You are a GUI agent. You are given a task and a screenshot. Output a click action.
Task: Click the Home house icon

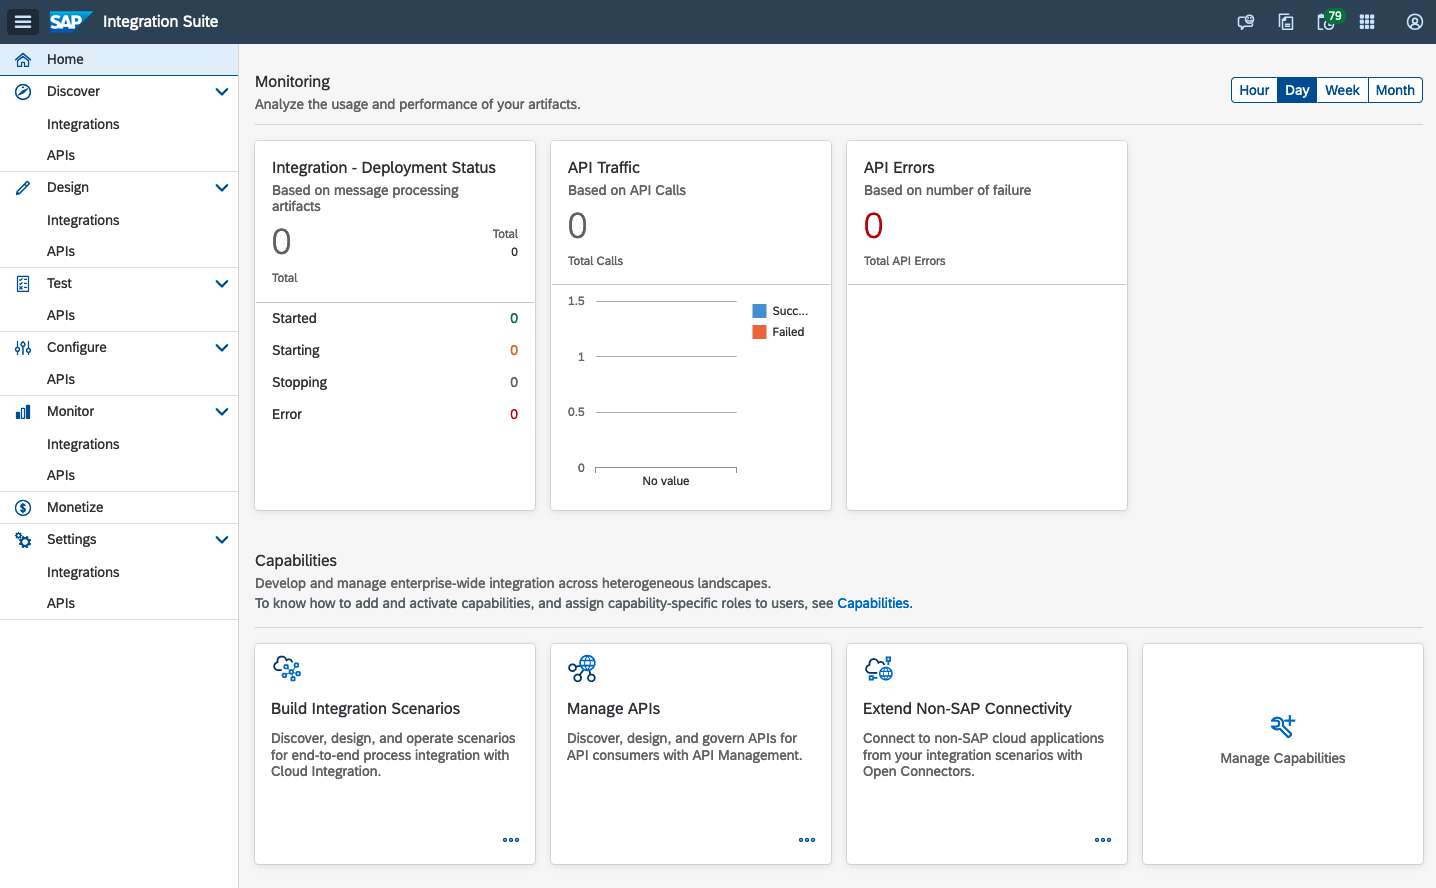click(x=23, y=59)
